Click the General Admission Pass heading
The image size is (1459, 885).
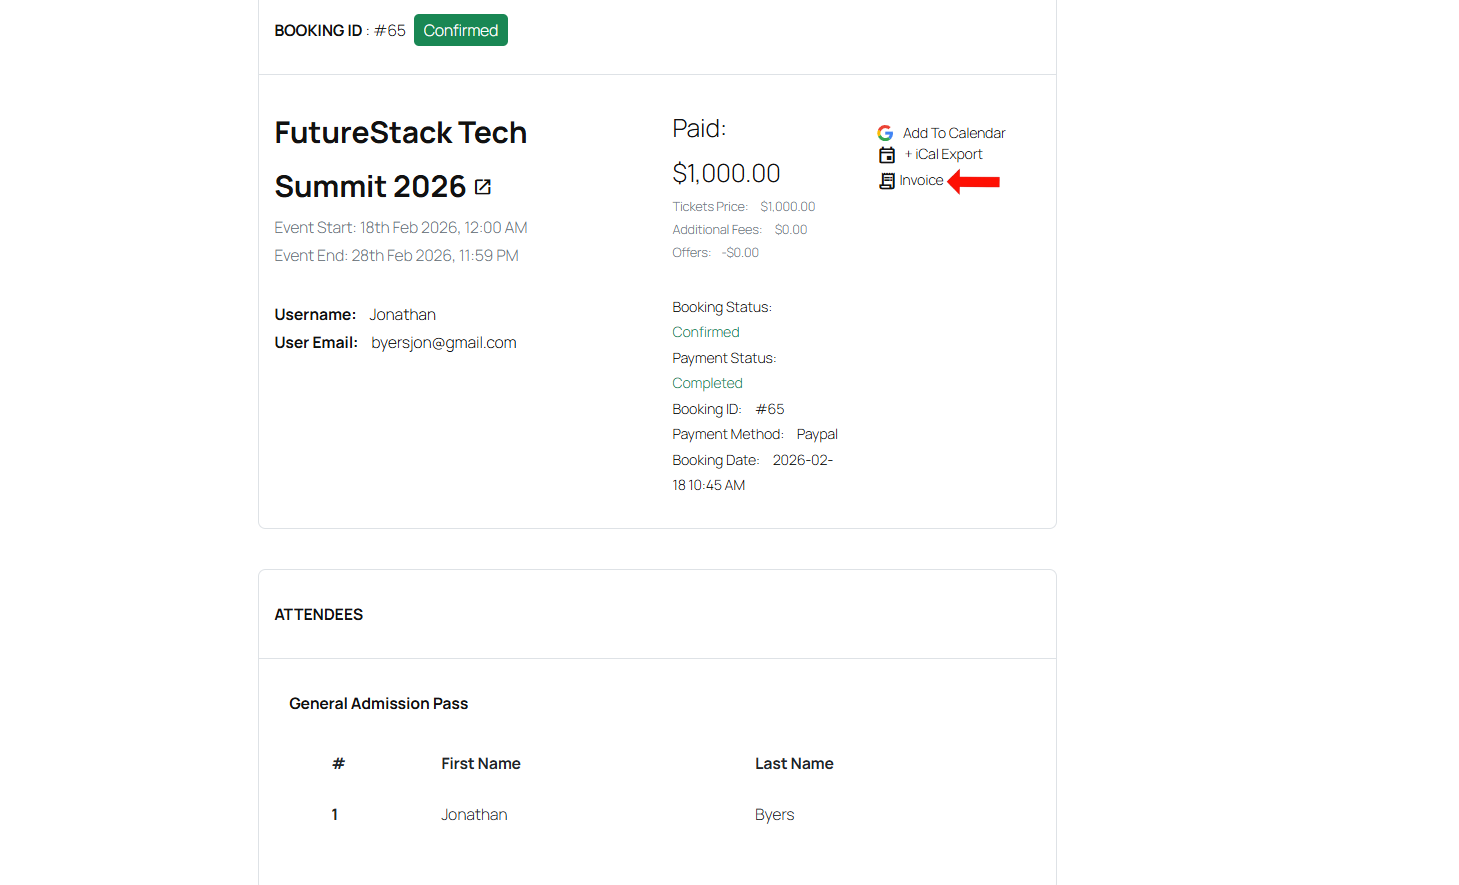pos(378,704)
